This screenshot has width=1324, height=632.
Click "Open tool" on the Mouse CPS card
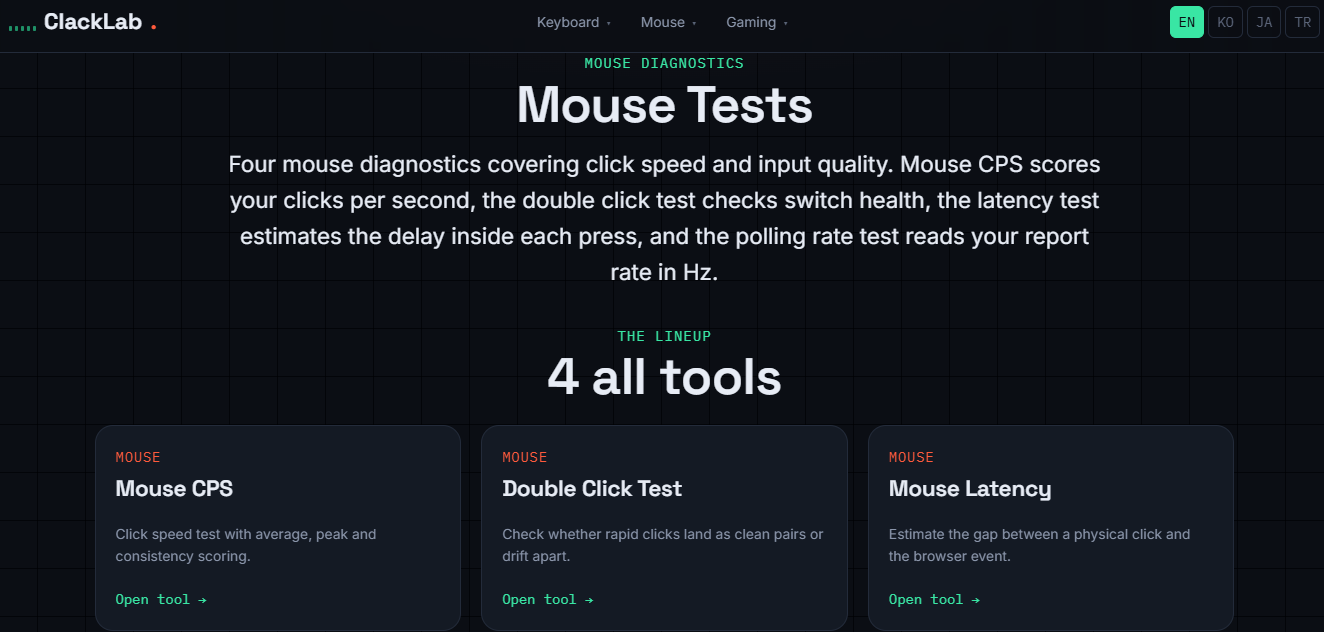pyautogui.click(x=161, y=599)
